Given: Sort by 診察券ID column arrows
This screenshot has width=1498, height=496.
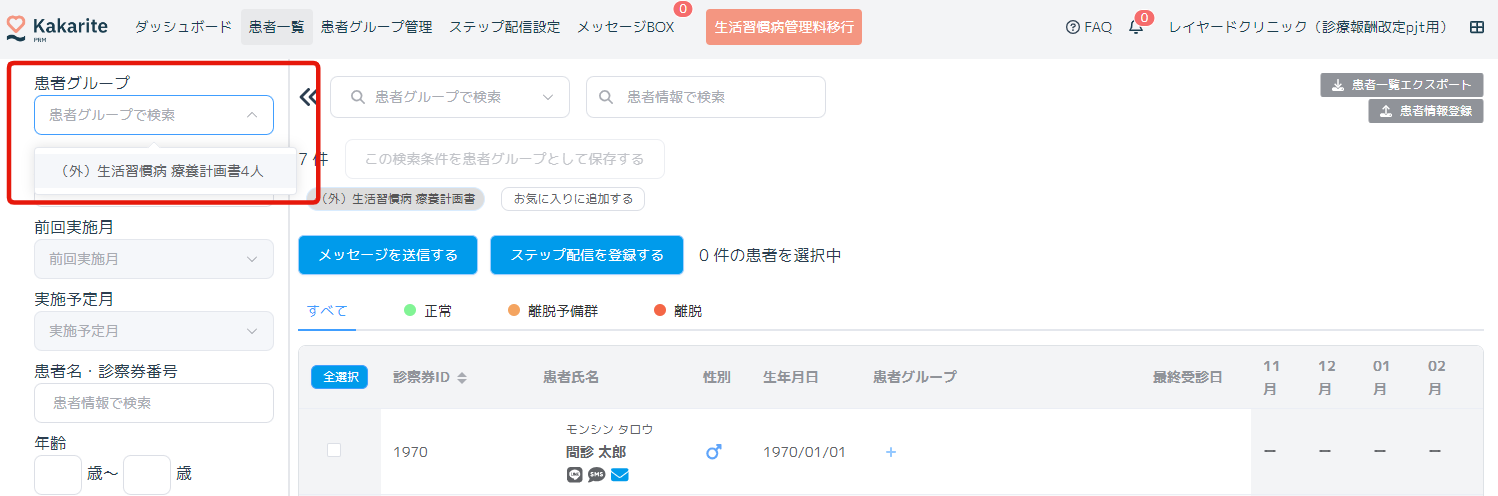Looking at the screenshot, I should 462,378.
